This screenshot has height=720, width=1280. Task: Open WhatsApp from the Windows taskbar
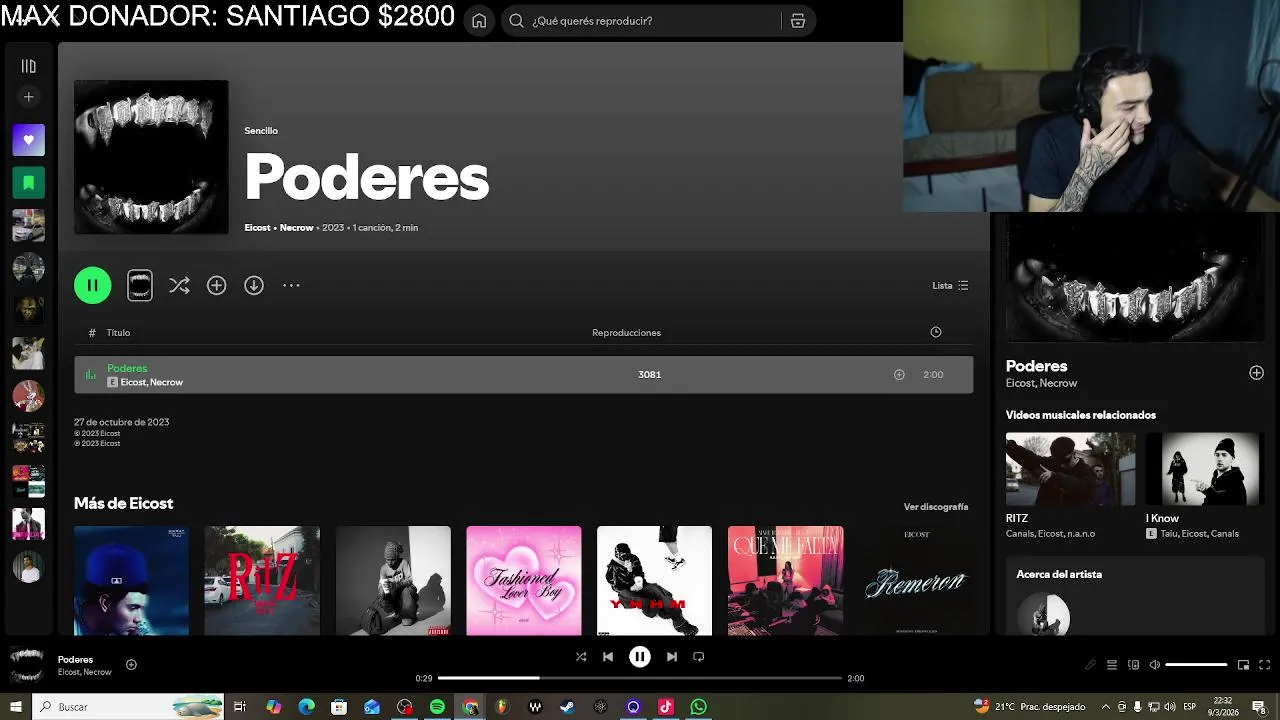pyautogui.click(x=699, y=707)
